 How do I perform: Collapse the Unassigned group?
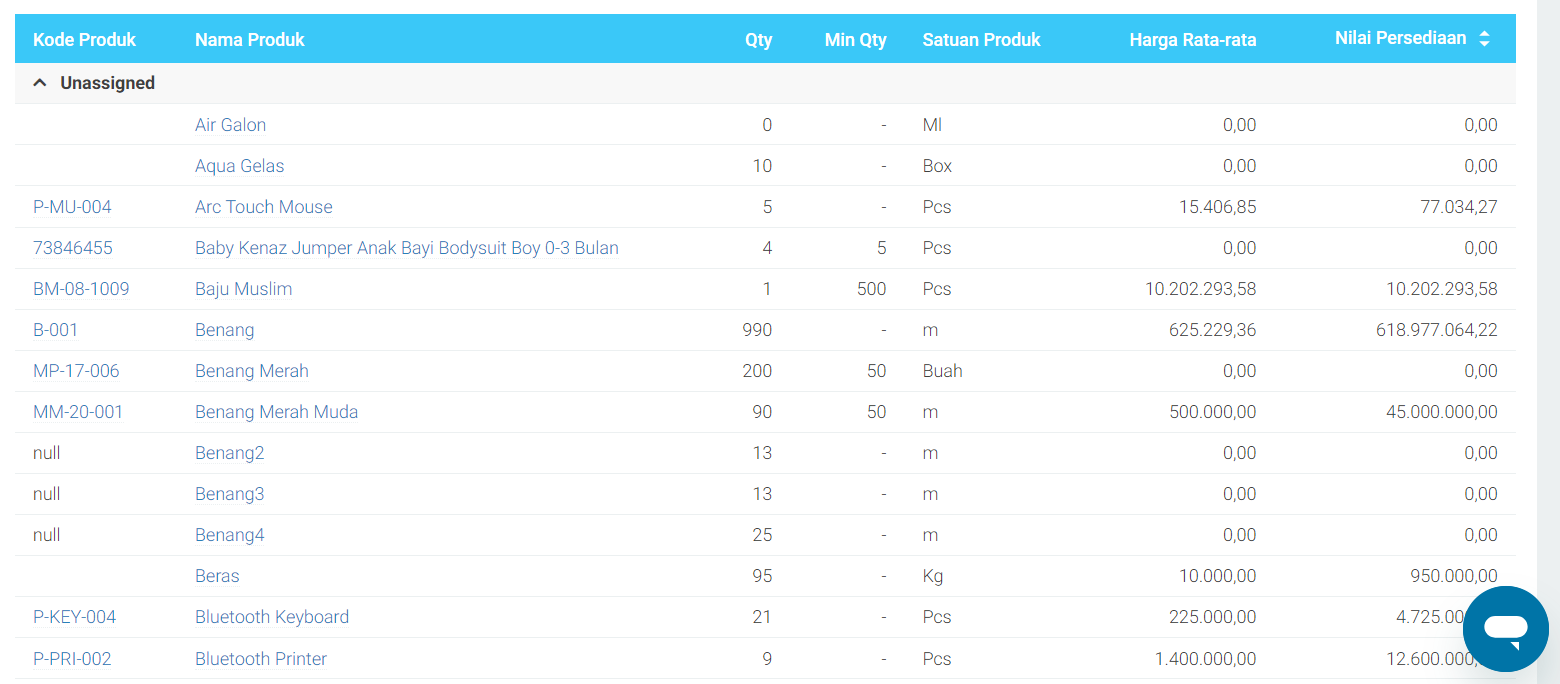pos(40,83)
